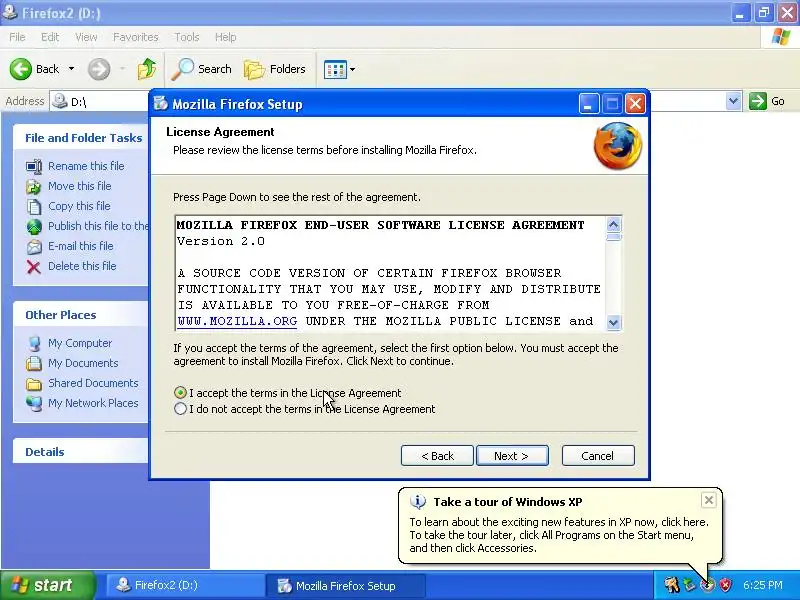Click the Windows flag logo in Explorer
Image resolution: width=800 pixels, height=600 pixels.
pos(780,37)
